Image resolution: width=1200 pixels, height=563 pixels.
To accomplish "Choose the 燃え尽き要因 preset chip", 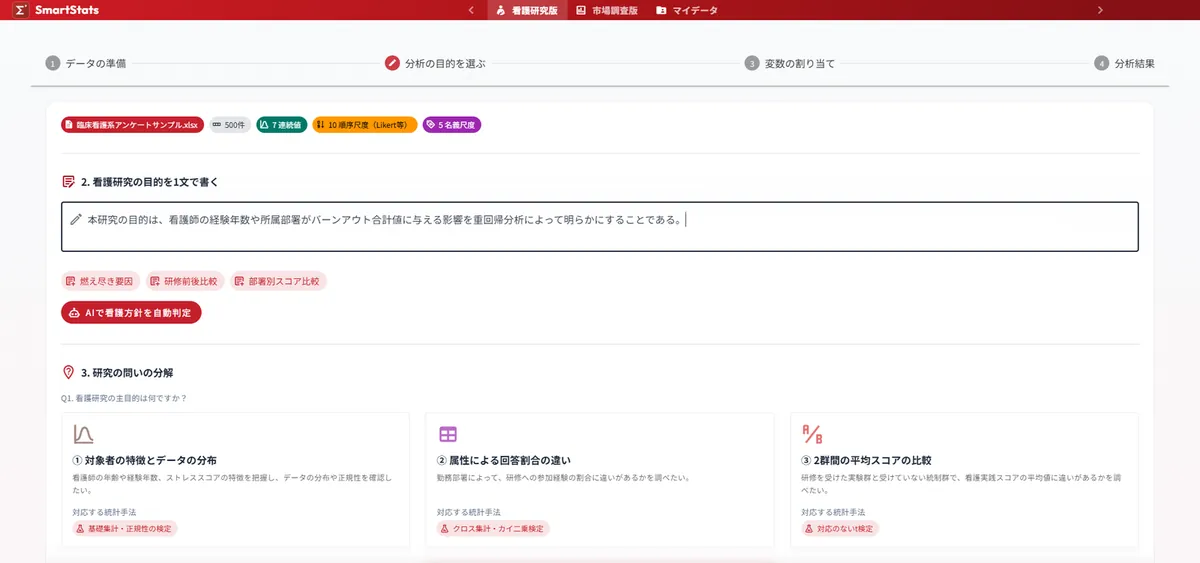I will (x=99, y=281).
